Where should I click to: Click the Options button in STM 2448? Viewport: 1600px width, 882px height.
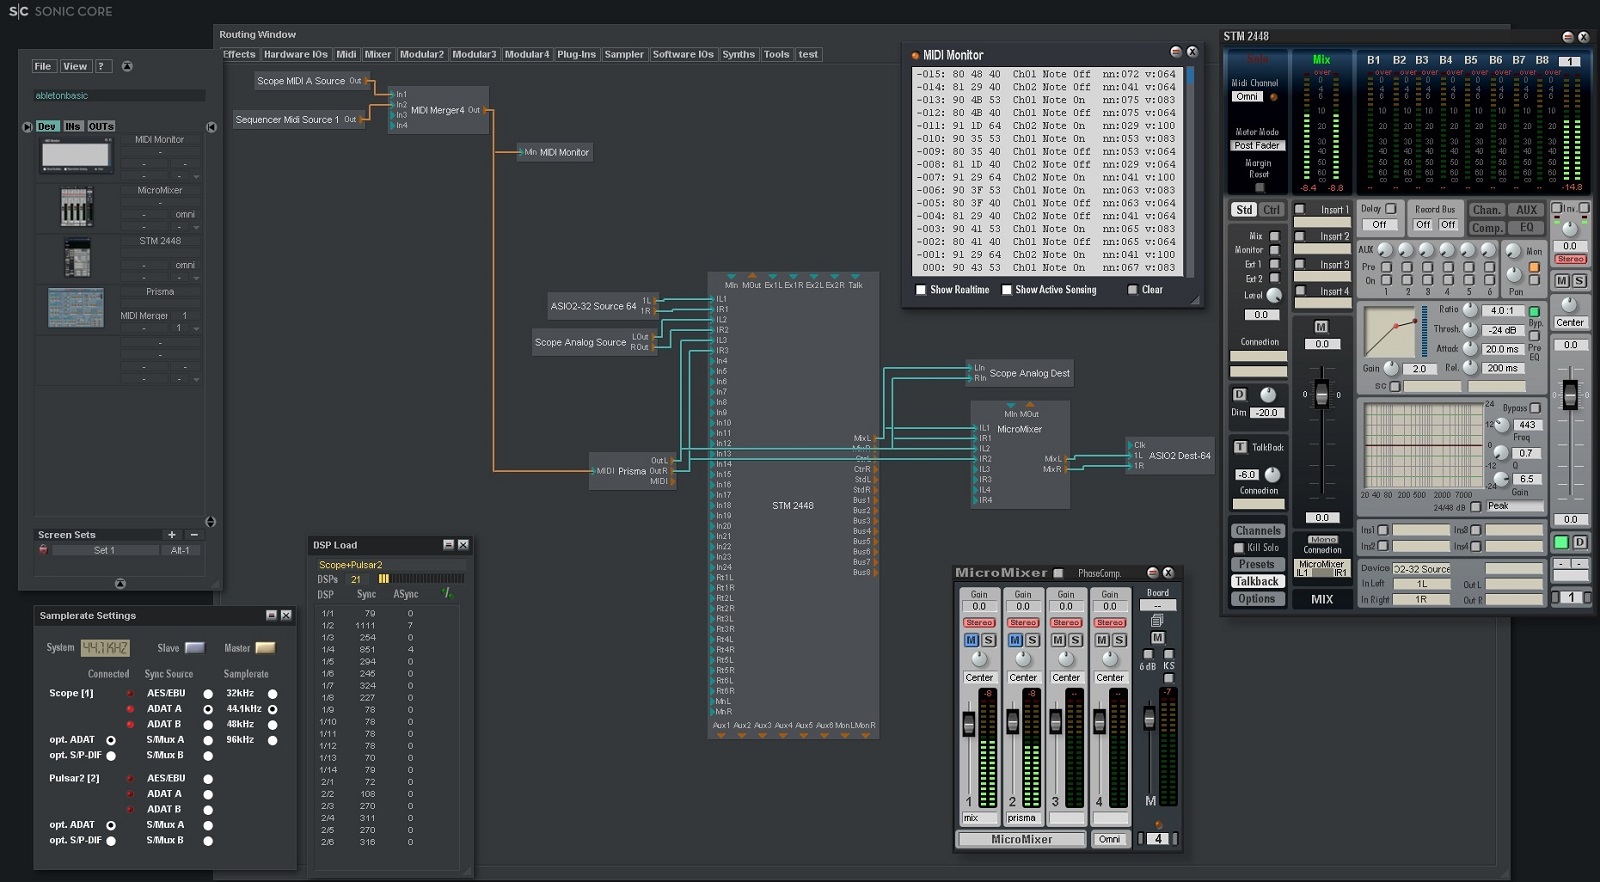coord(1258,599)
